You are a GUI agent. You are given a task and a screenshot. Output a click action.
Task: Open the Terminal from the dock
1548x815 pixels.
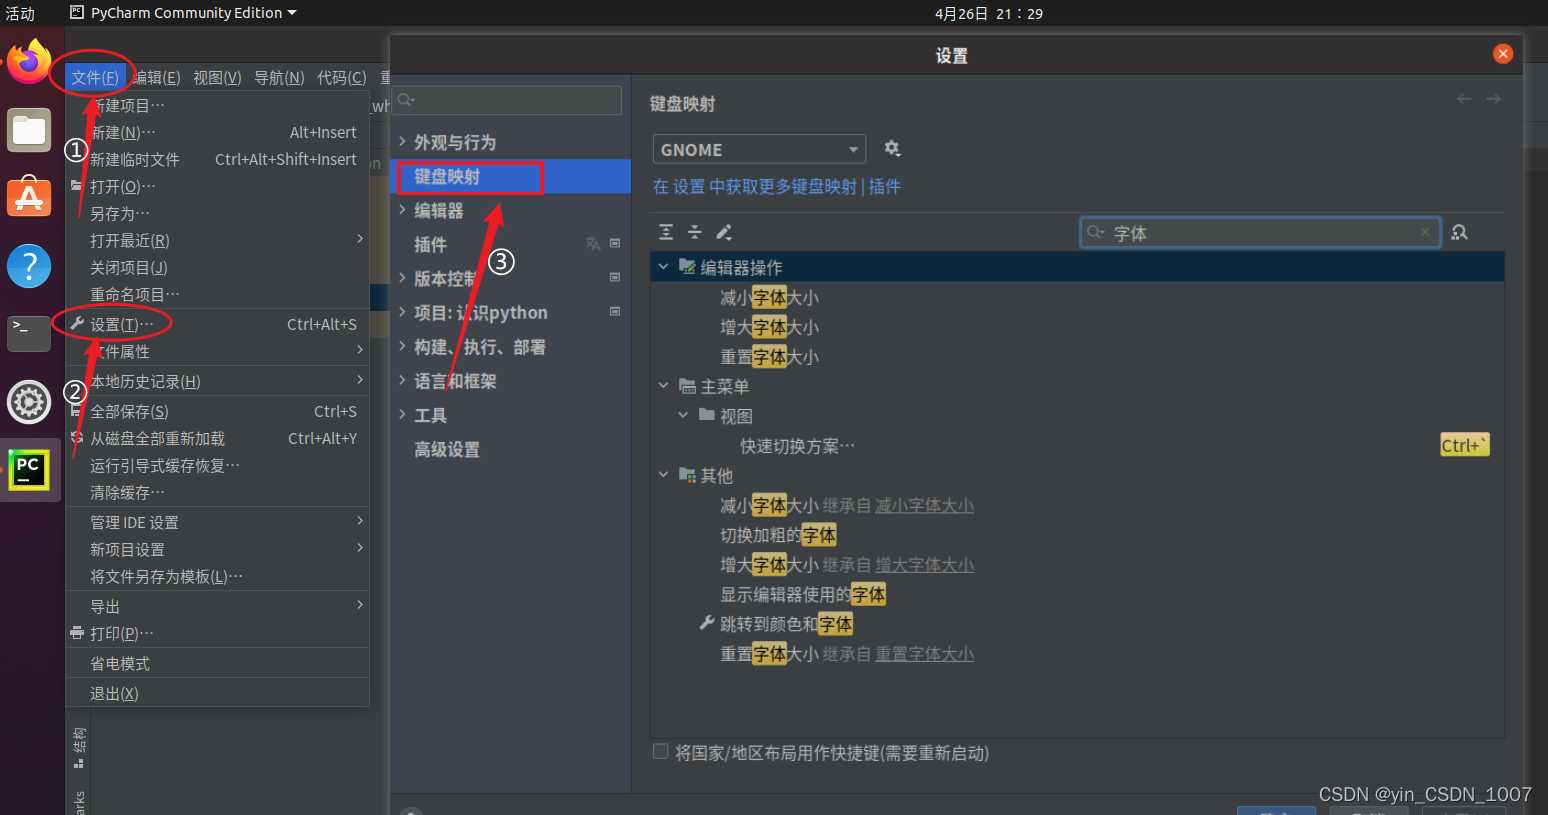29,333
